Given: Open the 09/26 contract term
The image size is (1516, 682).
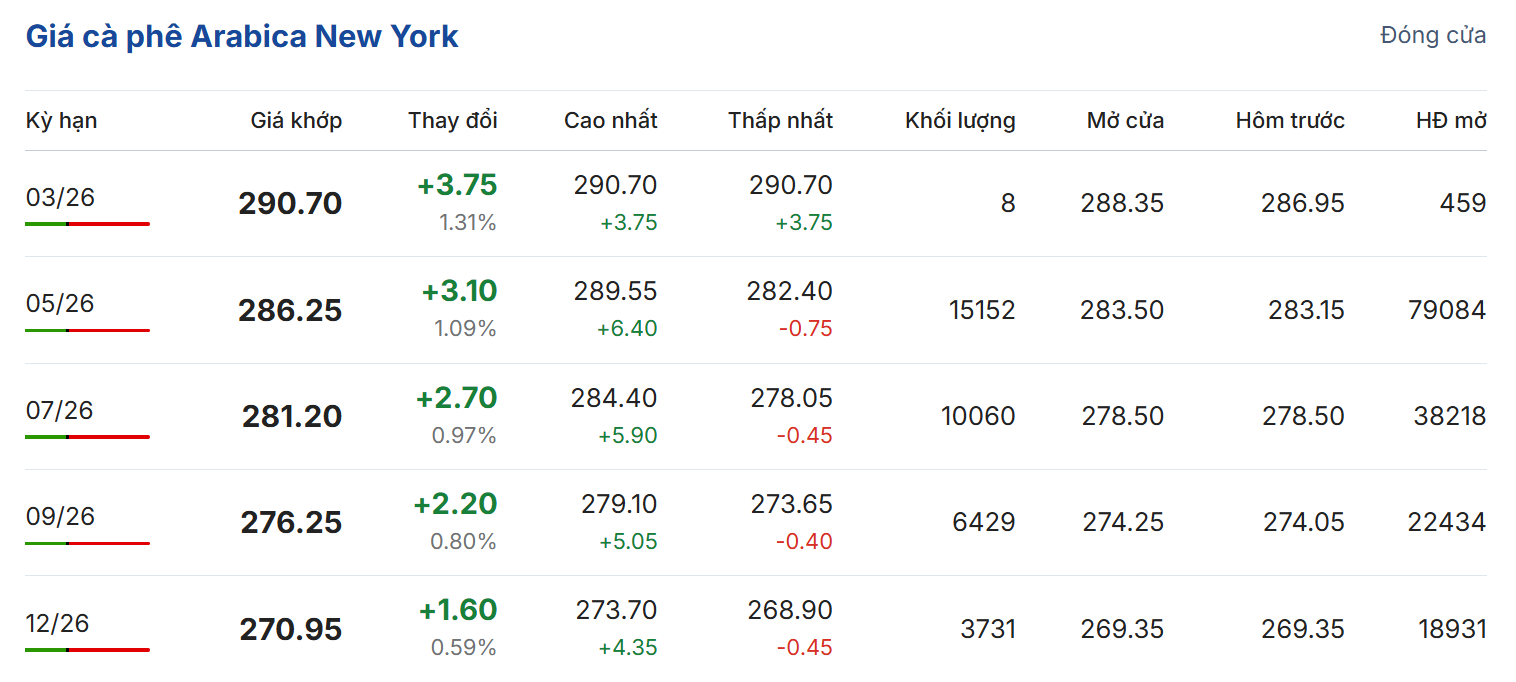Looking at the screenshot, I should click(x=60, y=516).
